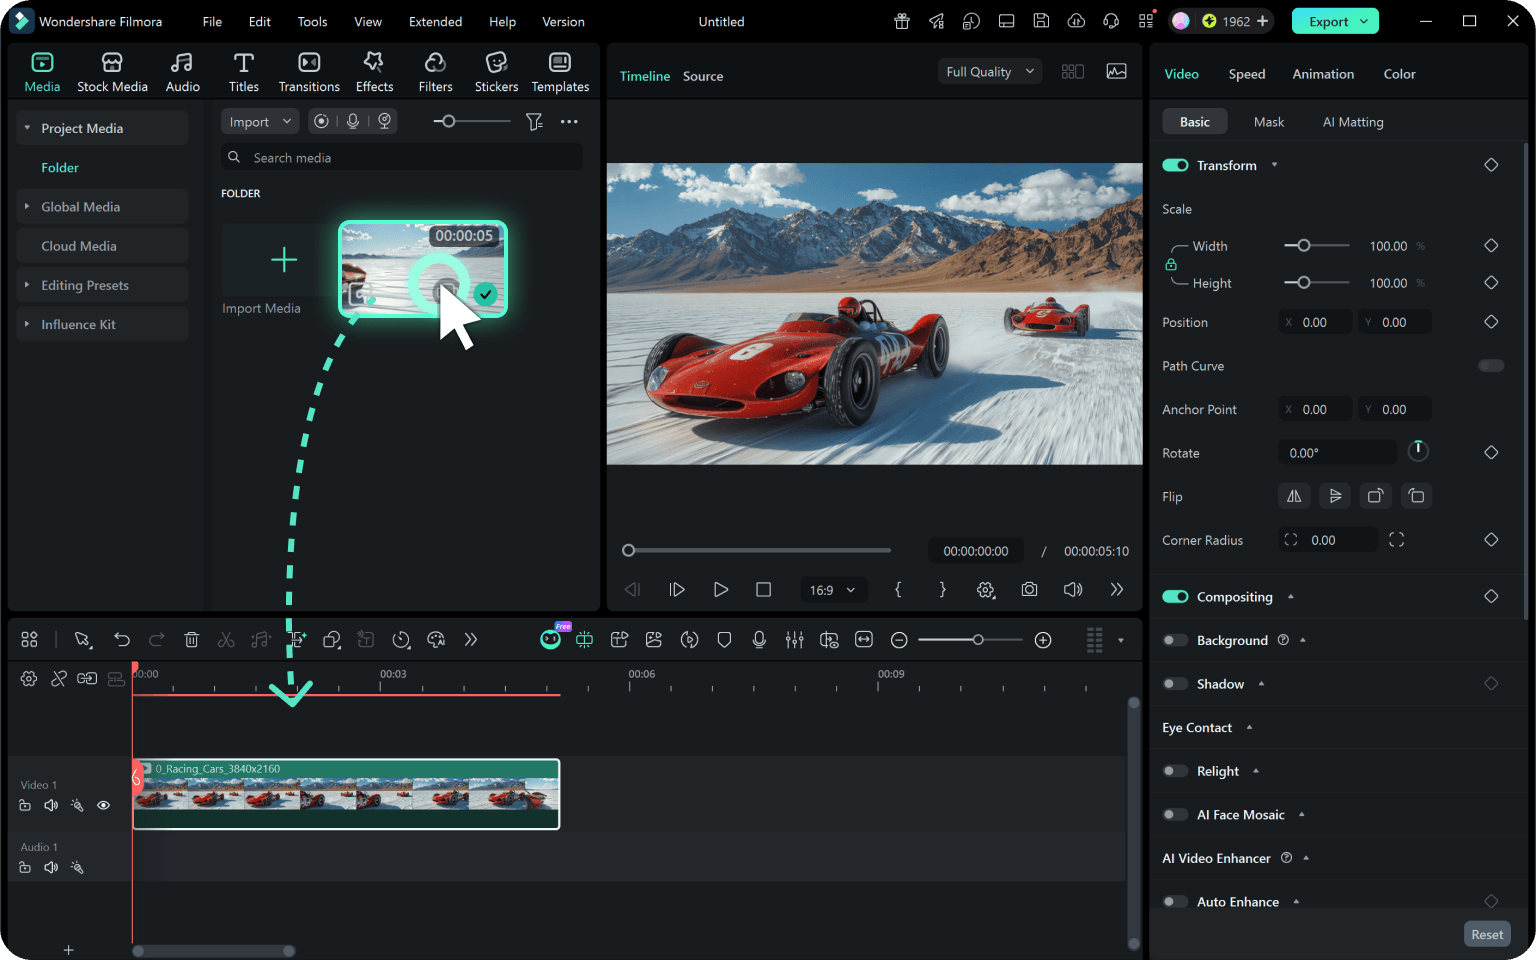Viewport: 1536px width, 960px height.
Task: Click the split scissors icon
Action: point(226,640)
